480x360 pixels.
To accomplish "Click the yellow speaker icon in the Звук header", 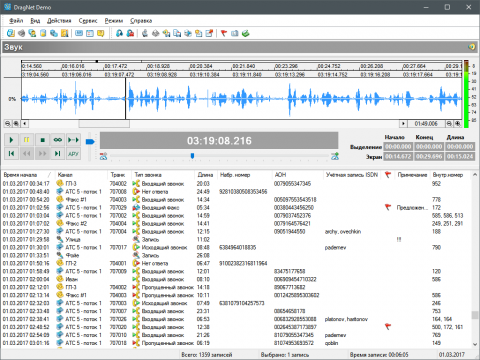I will tap(472, 47).
